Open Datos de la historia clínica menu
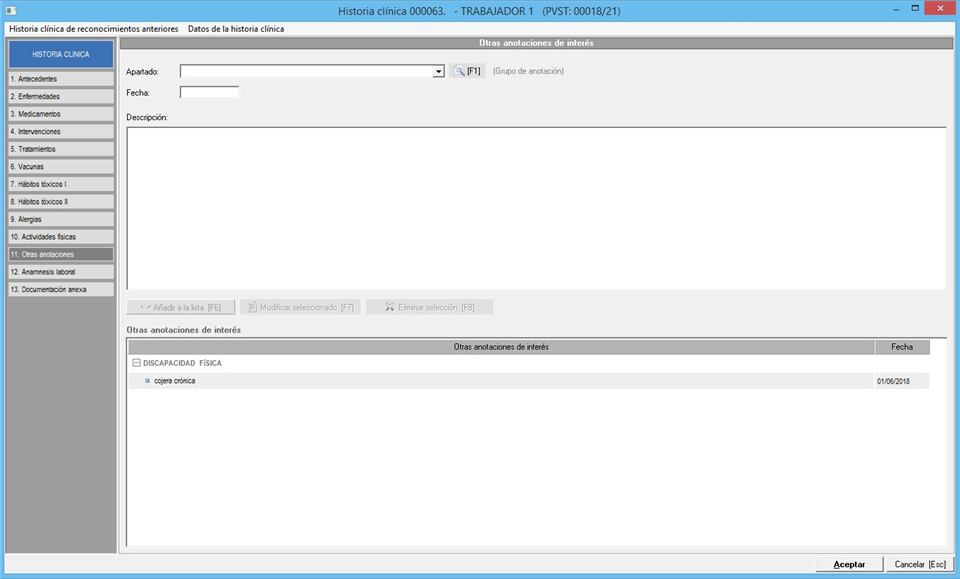The height and width of the screenshot is (579, 960). (236, 29)
